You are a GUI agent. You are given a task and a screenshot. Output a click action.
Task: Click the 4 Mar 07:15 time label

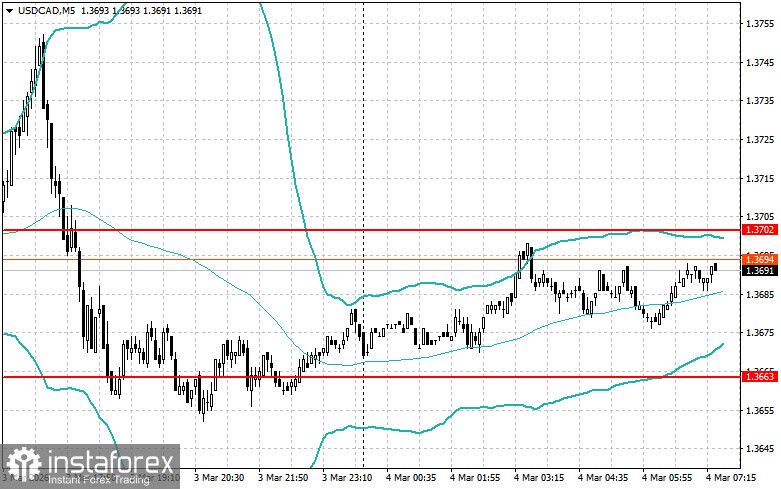point(731,478)
